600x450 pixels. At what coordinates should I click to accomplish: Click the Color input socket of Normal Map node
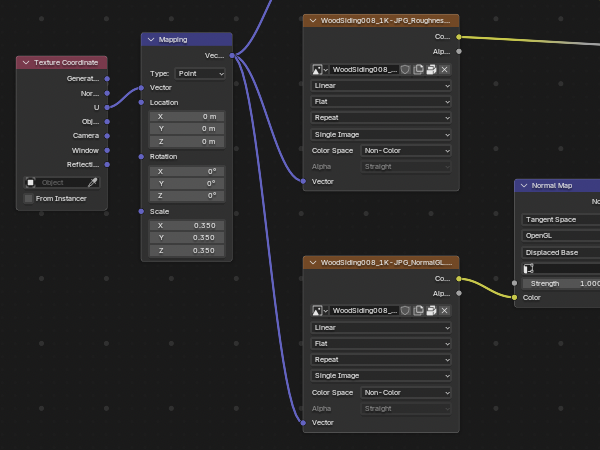(514, 297)
